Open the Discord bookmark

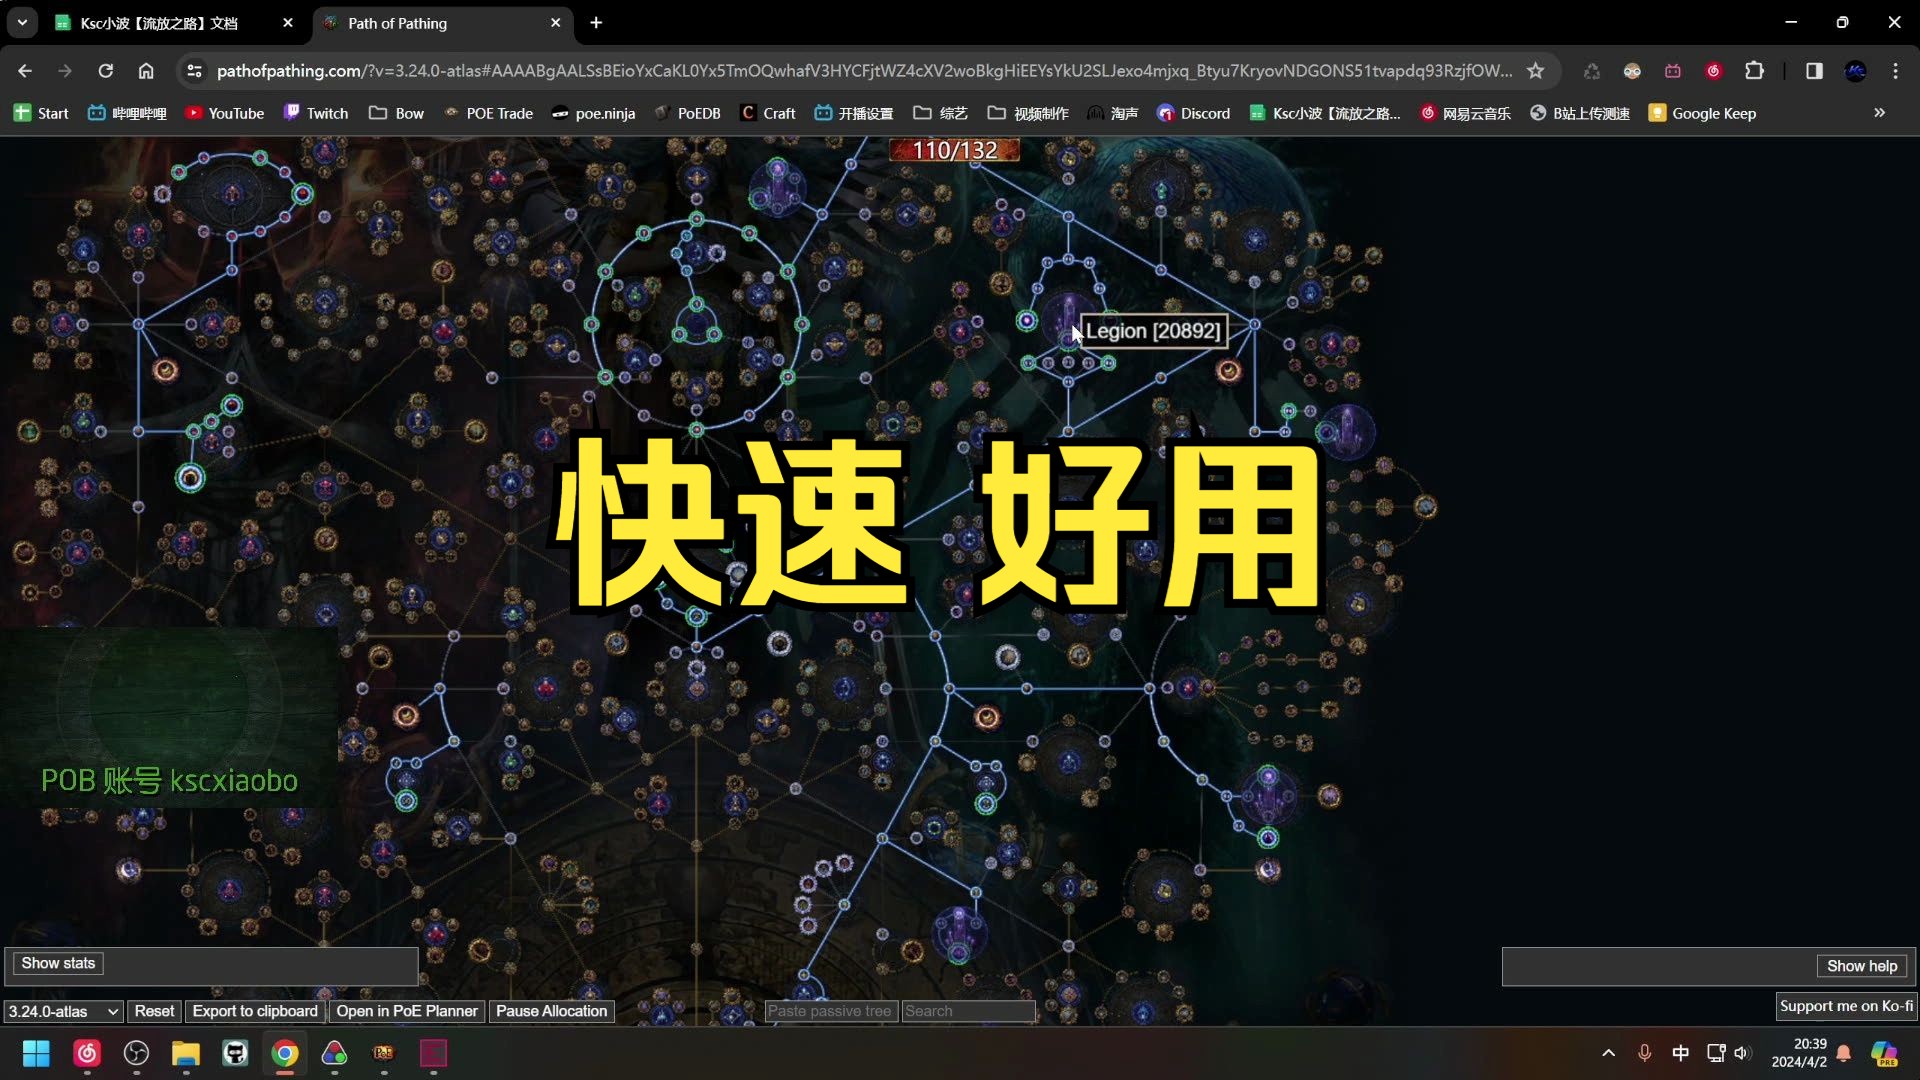pyautogui.click(x=1194, y=113)
